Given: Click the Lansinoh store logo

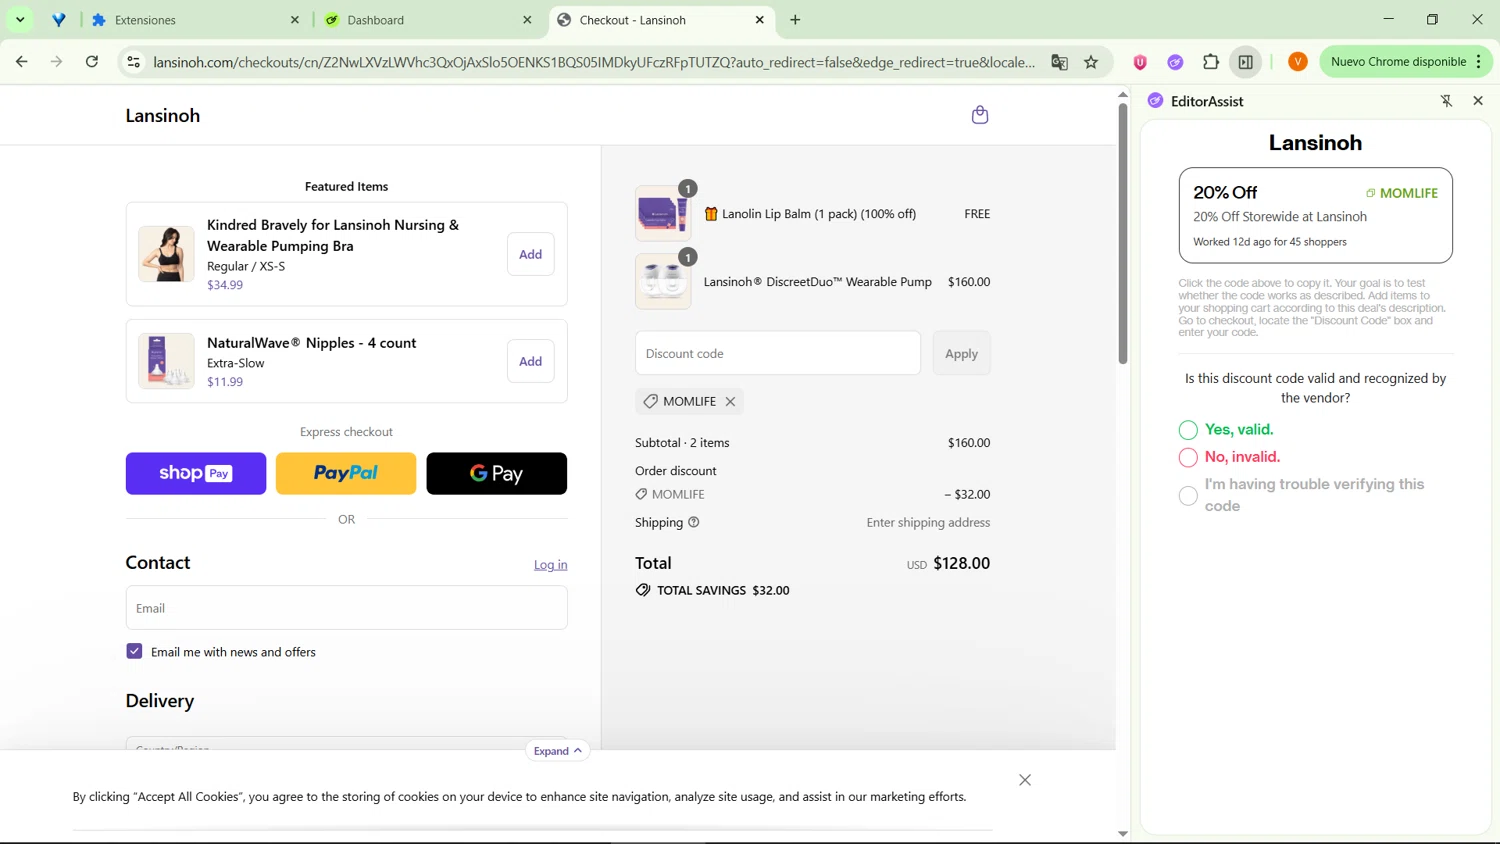Looking at the screenshot, I should pos(163,115).
